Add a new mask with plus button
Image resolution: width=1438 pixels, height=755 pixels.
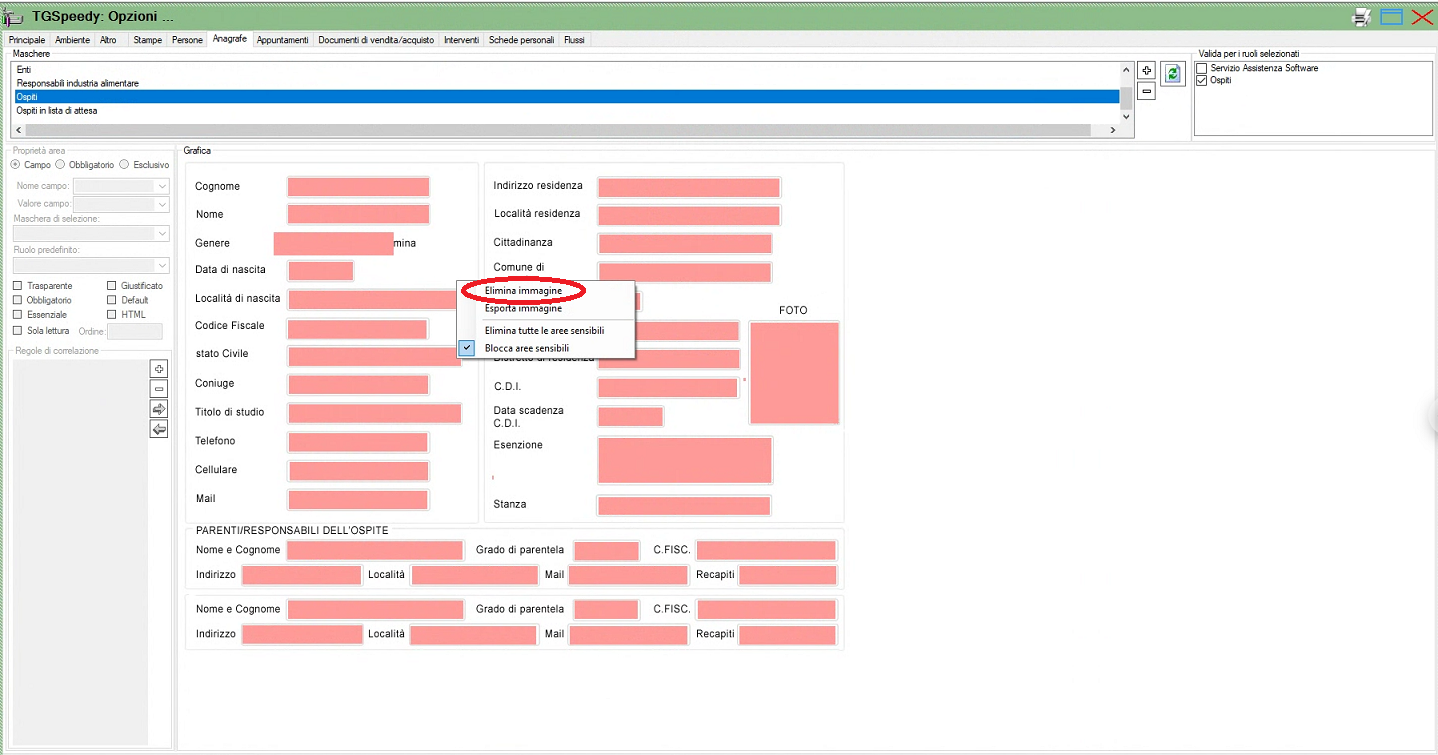coord(1146,71)
